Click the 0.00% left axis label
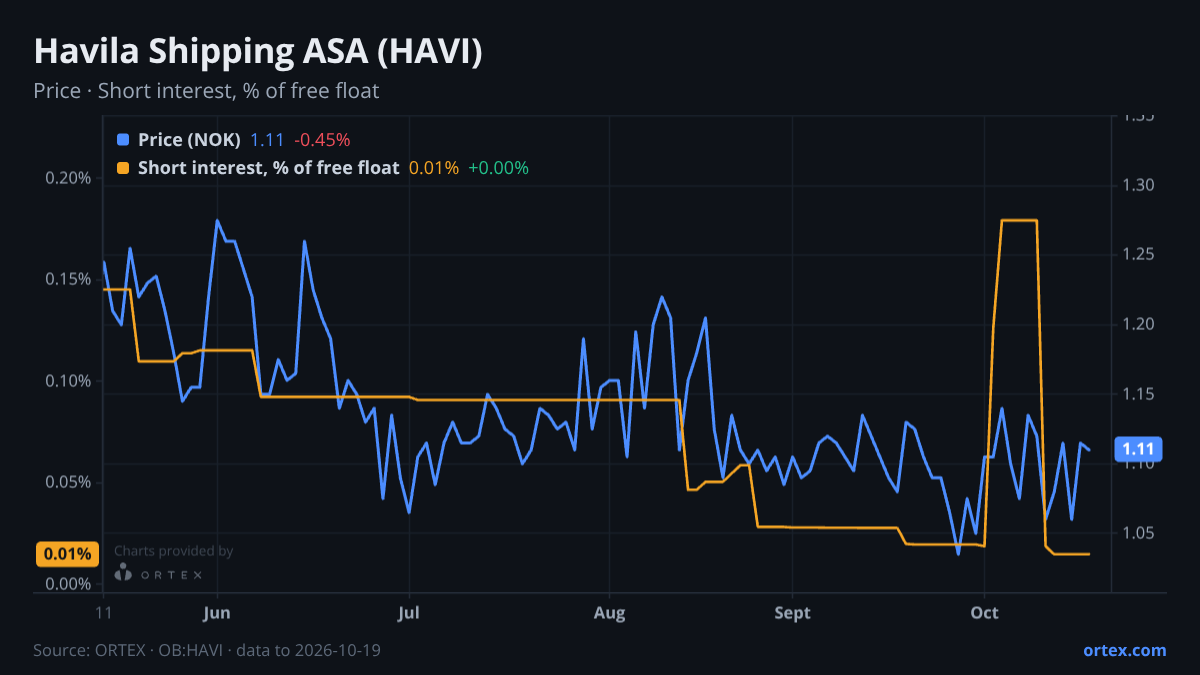This screenshot has width=1200, height=675. (68, 583)
